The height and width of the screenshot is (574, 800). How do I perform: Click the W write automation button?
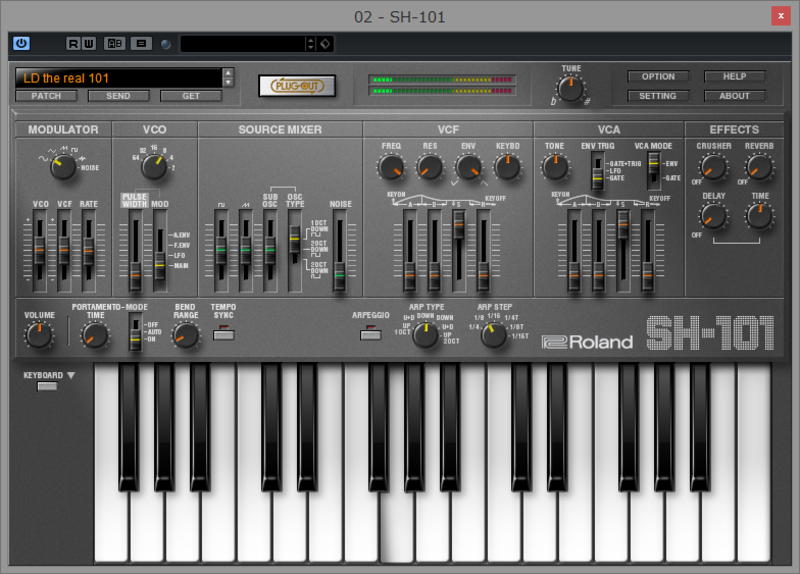pos(88,44)
